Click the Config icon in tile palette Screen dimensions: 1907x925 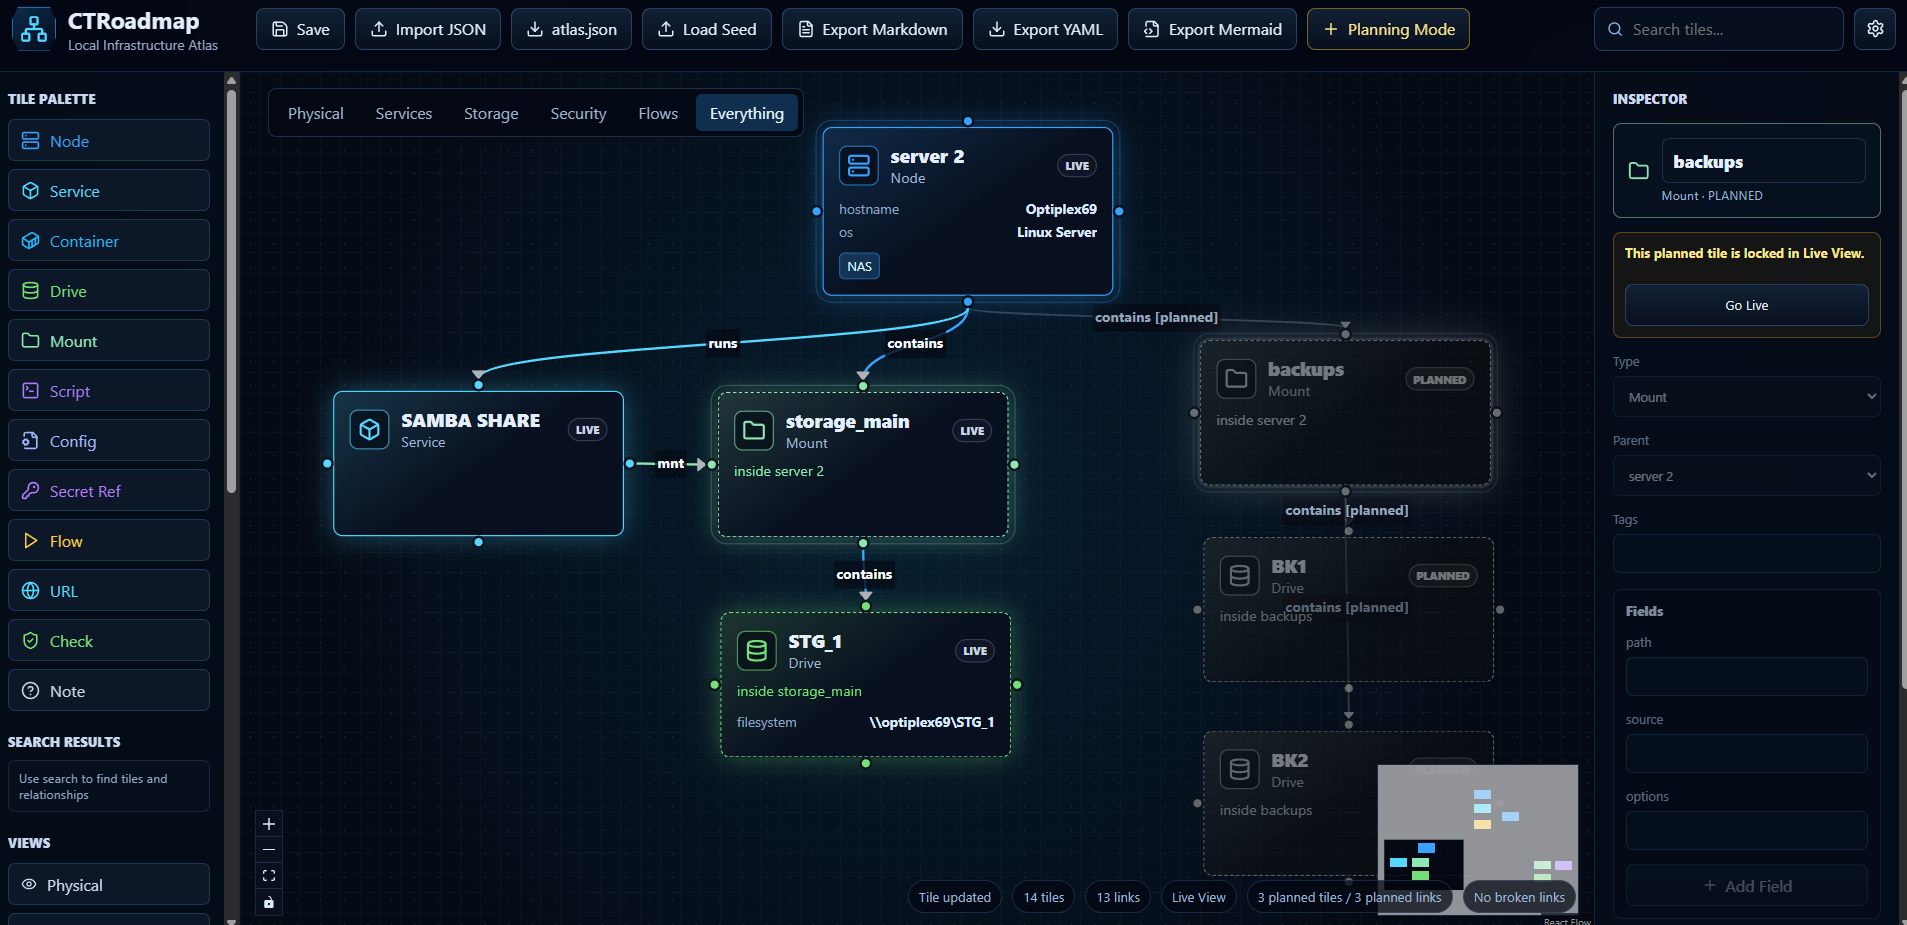[31, 441]
